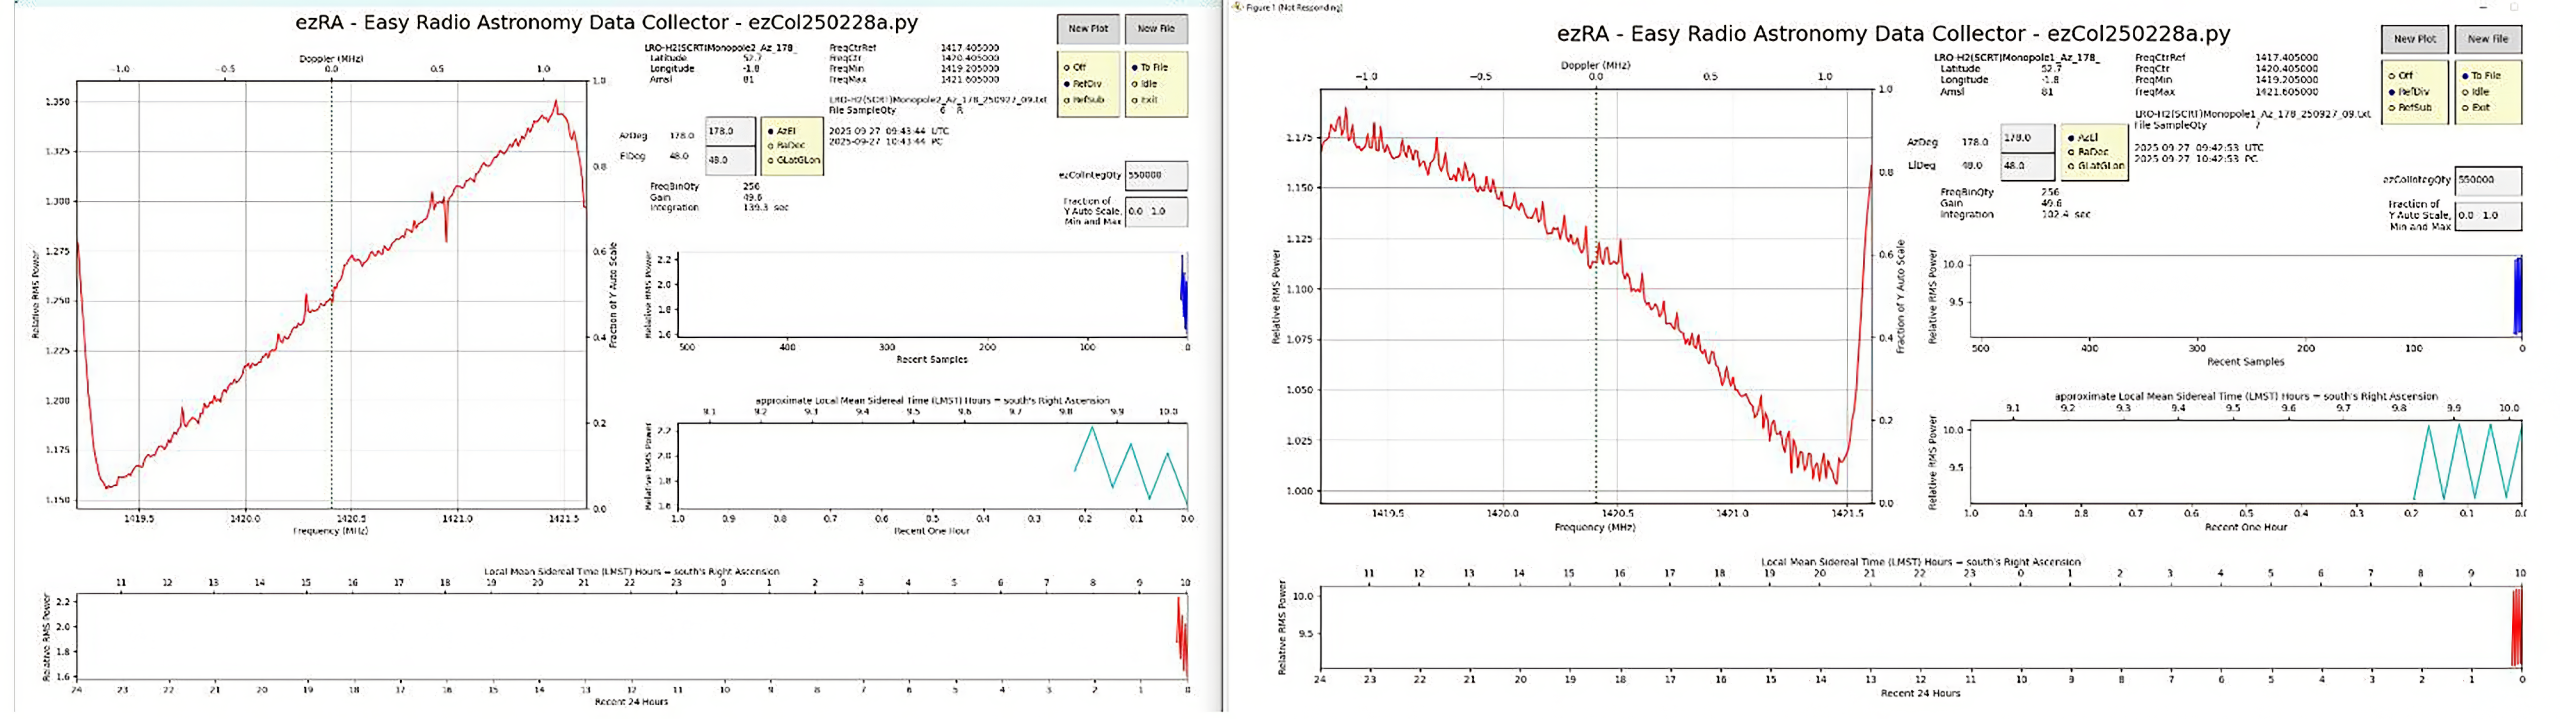Click ezColIntegQty field in right window
The width and height of the screenshot is (2560, 719).
click(x=2488, y=180)
